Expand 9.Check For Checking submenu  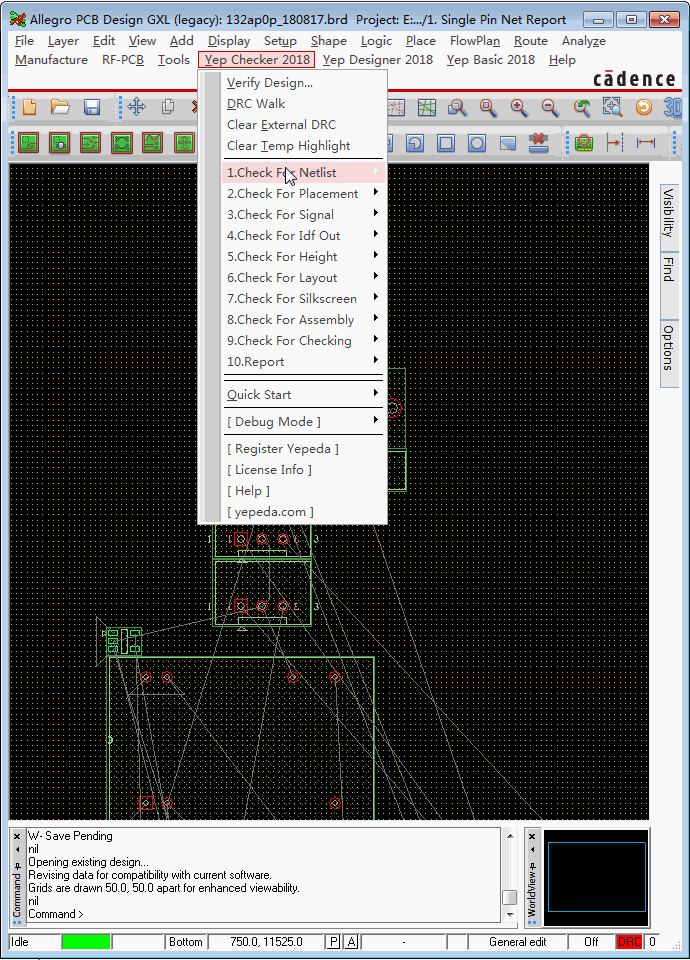point(304,340)
